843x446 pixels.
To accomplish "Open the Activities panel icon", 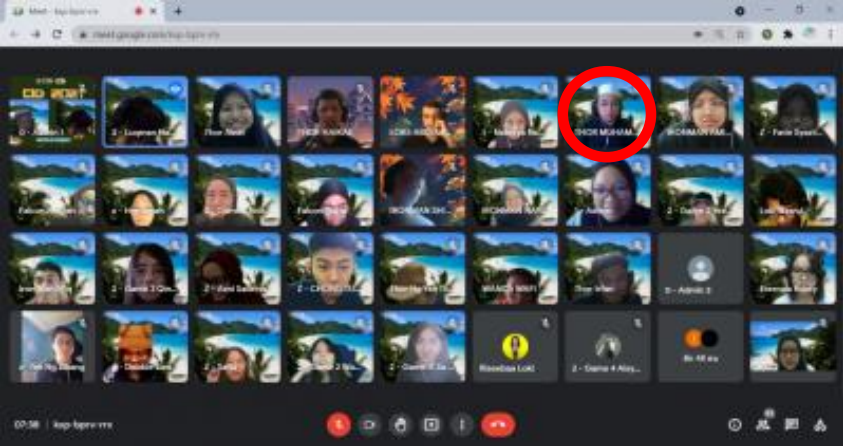I will click(820, 424).
